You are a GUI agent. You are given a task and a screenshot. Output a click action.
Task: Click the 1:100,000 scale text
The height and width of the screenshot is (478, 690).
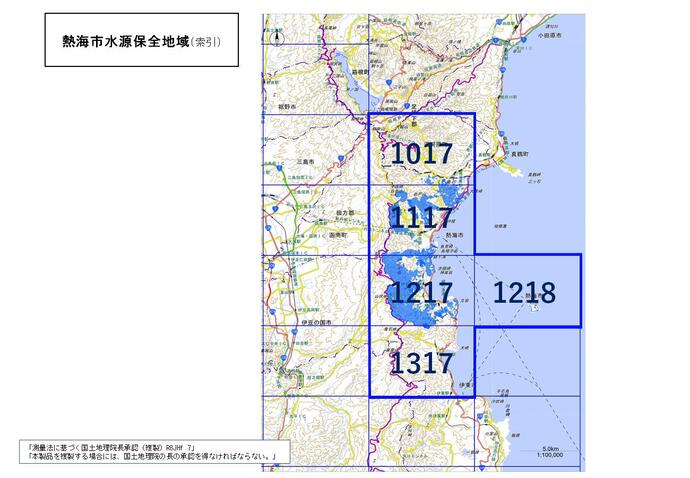[x=550, y=455]
